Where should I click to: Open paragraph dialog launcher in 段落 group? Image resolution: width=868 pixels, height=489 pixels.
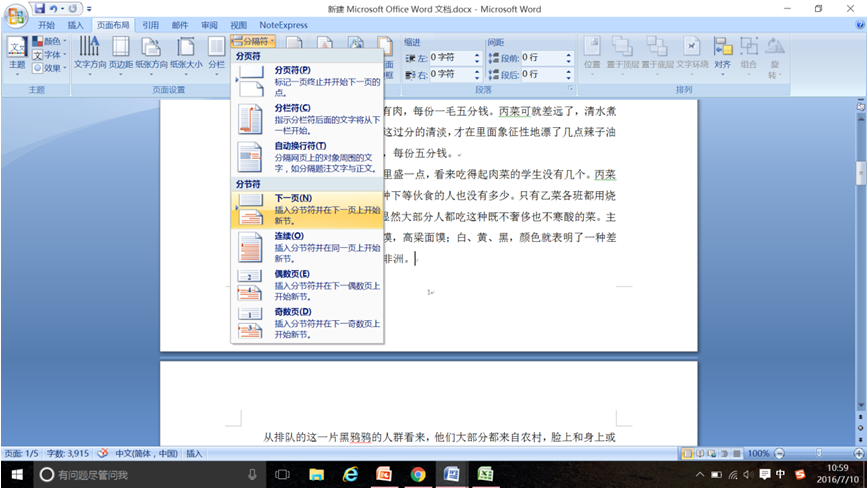point(570,89)
